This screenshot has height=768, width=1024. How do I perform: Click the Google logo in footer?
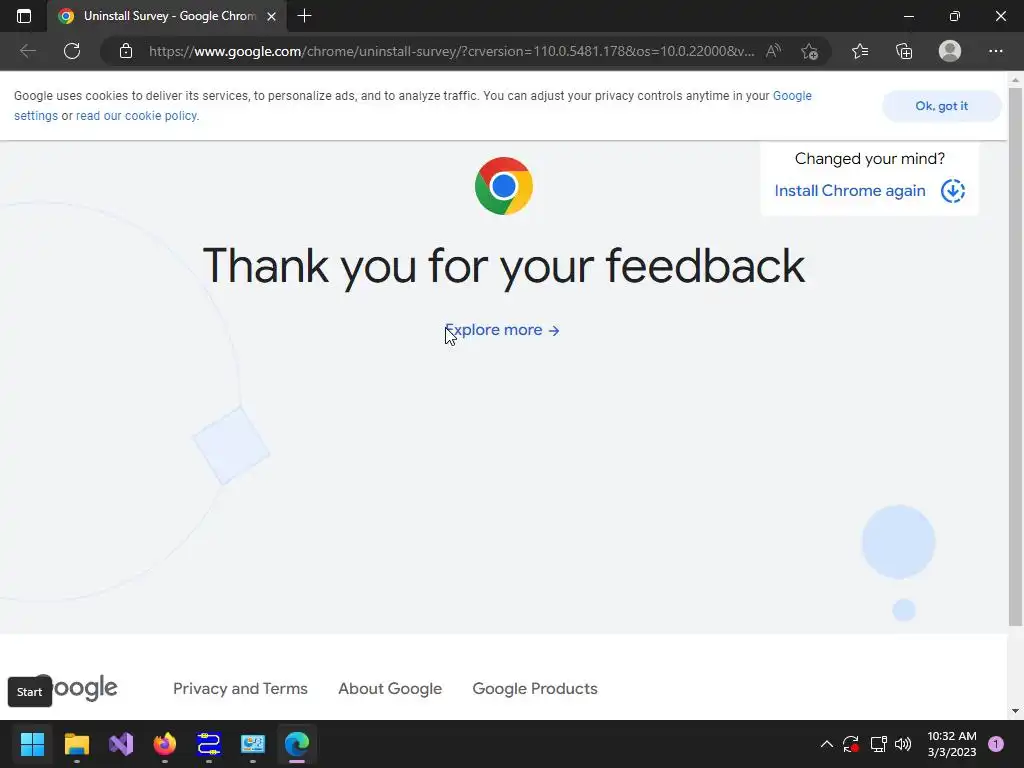pos(76,687)
